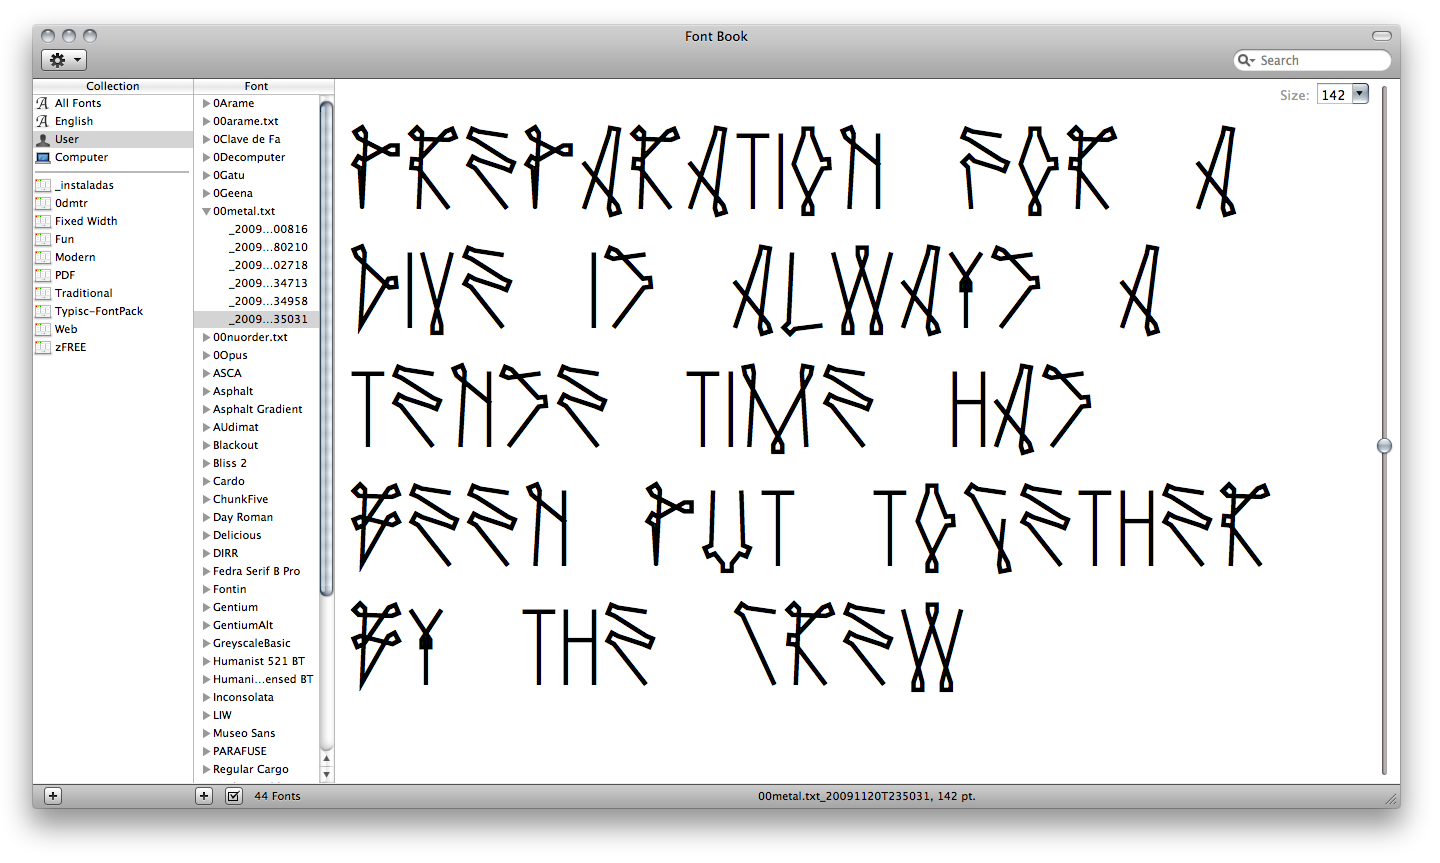Collapse the 00metal.txt font family
This screenshot has width=1440, height=863.
[207, 211]
